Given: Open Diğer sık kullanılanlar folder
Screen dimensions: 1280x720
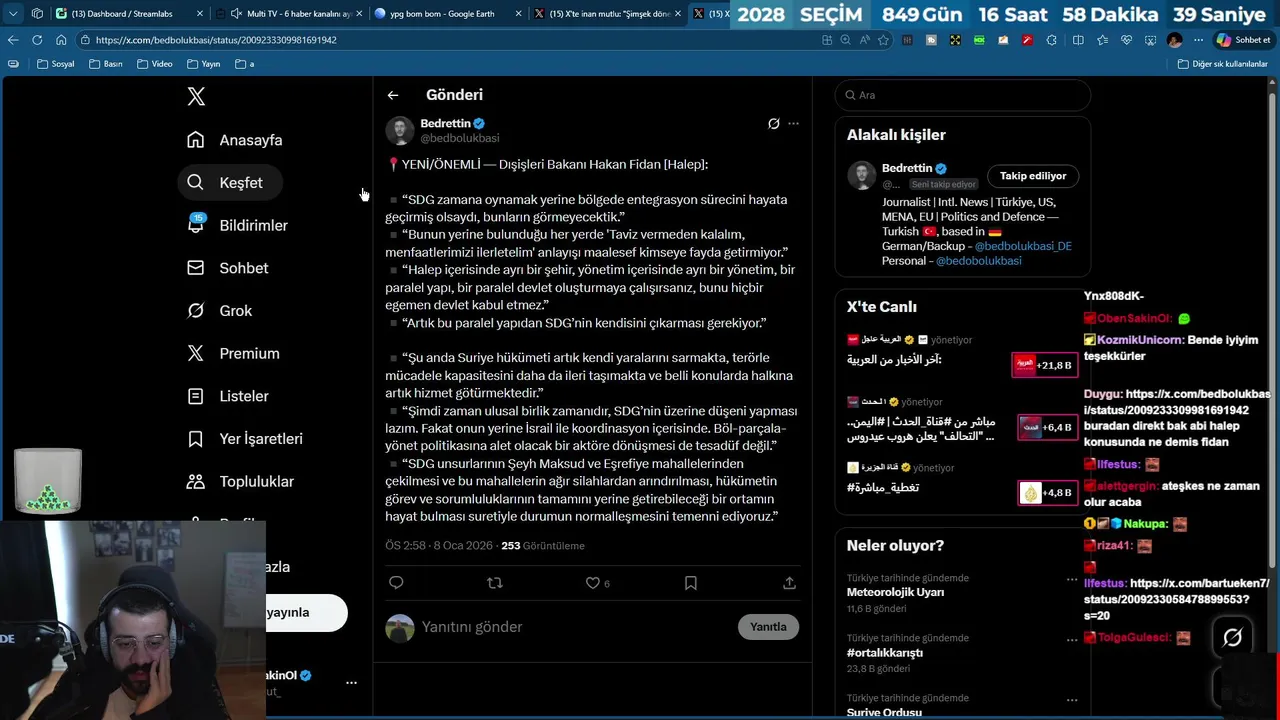Looking at the screenshot, I should point(1222,64).
